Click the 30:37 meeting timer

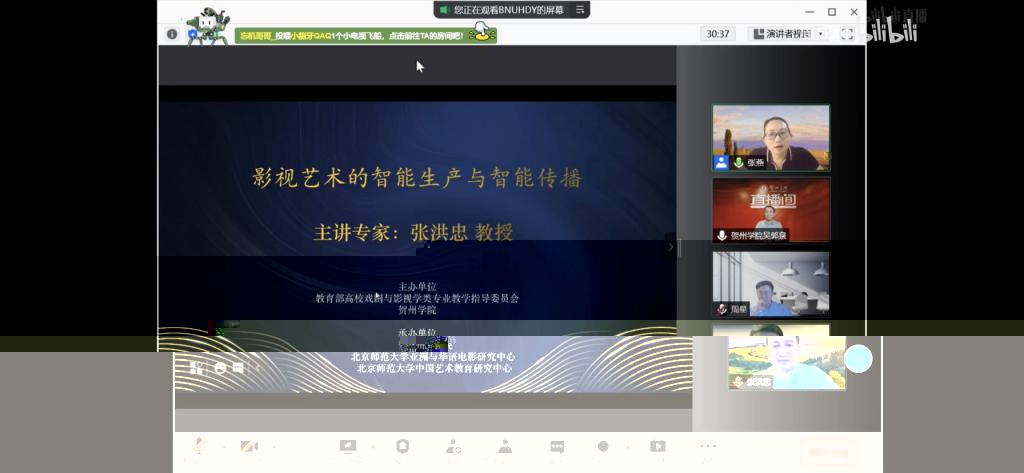pyautogui.click(x=718, y=34)
